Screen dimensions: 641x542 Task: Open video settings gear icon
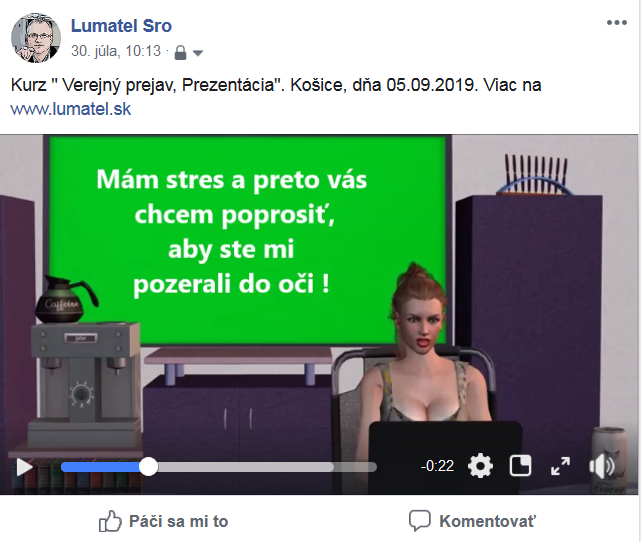tap(480, 466)
